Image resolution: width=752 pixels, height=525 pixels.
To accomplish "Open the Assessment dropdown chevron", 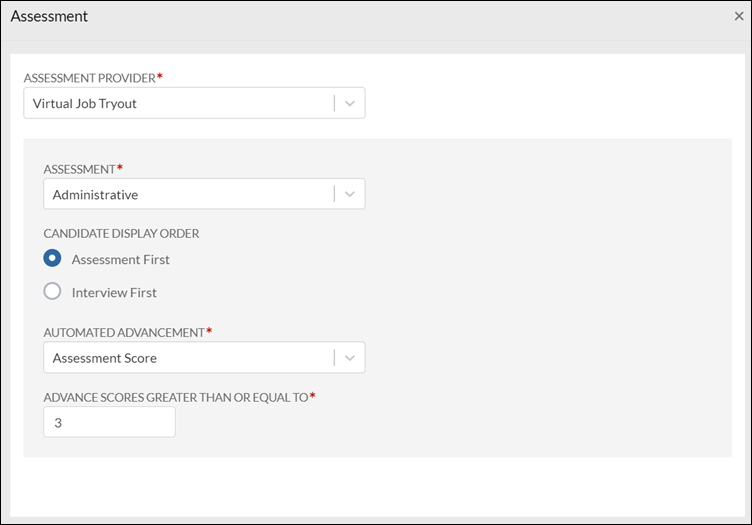I will [350, 194].
